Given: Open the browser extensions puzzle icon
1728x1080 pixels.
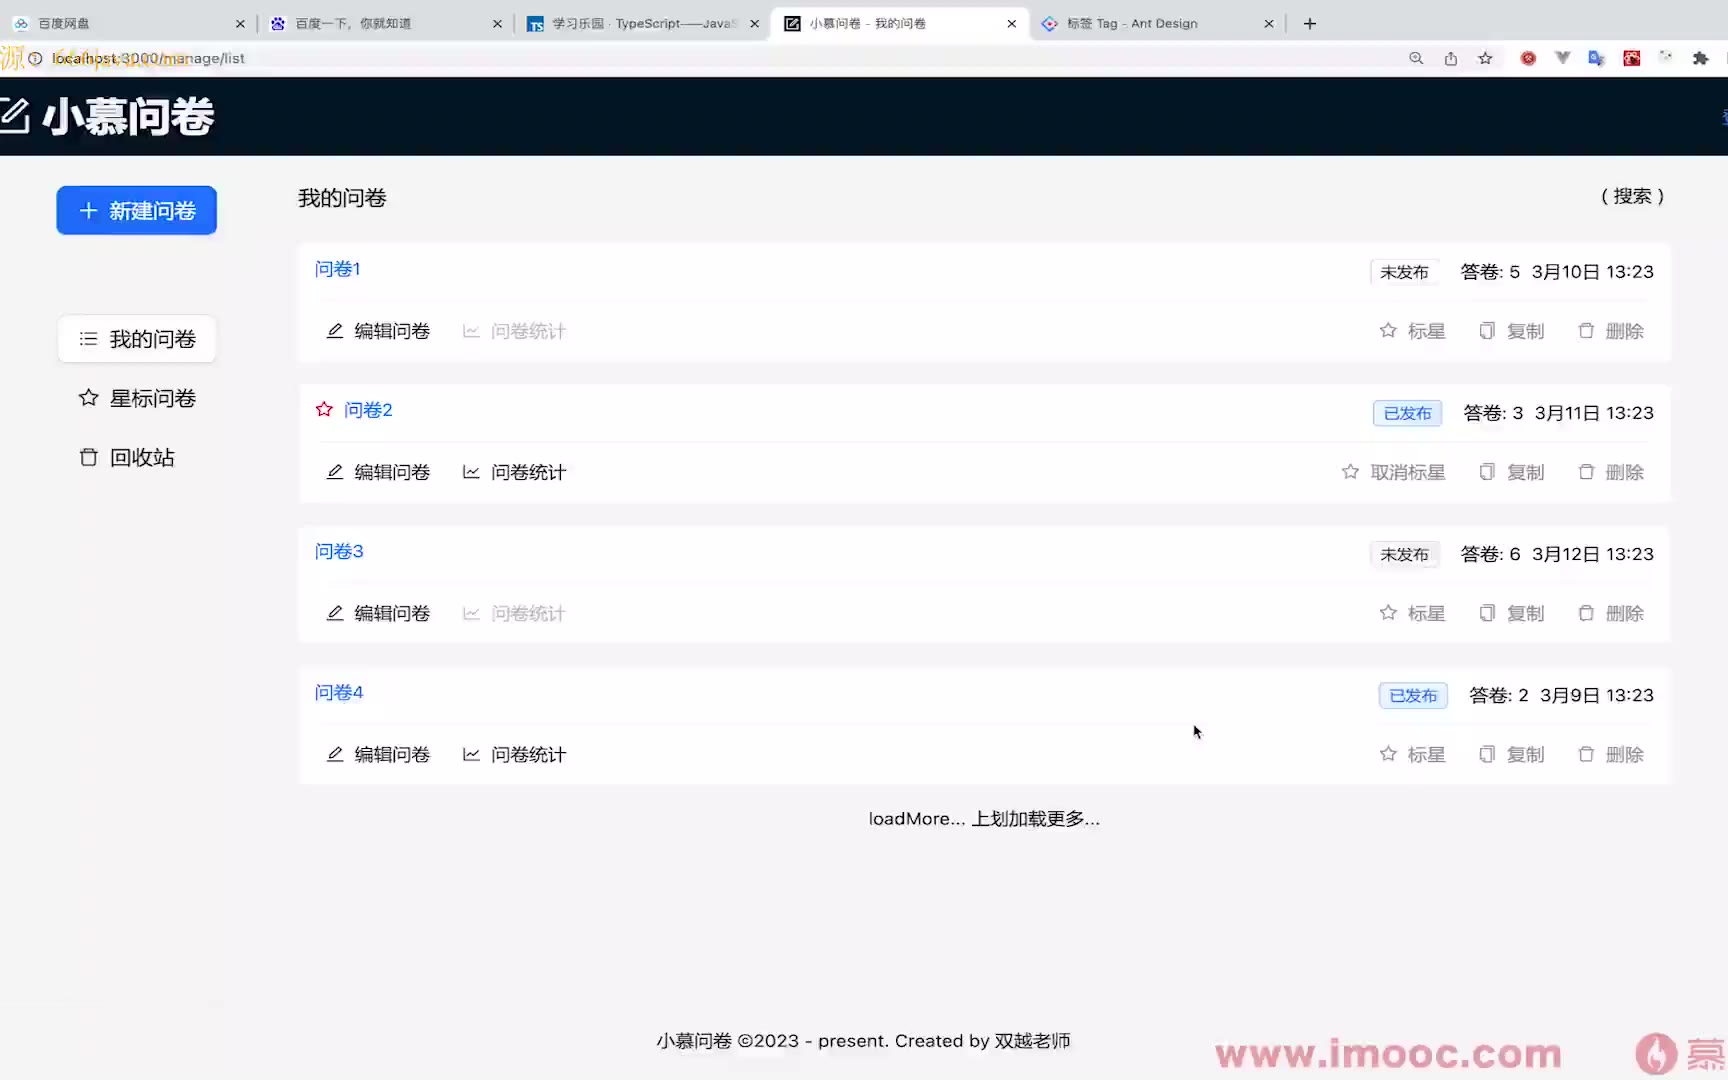Looking at the screenshot, I should (x=1700, y=59).
